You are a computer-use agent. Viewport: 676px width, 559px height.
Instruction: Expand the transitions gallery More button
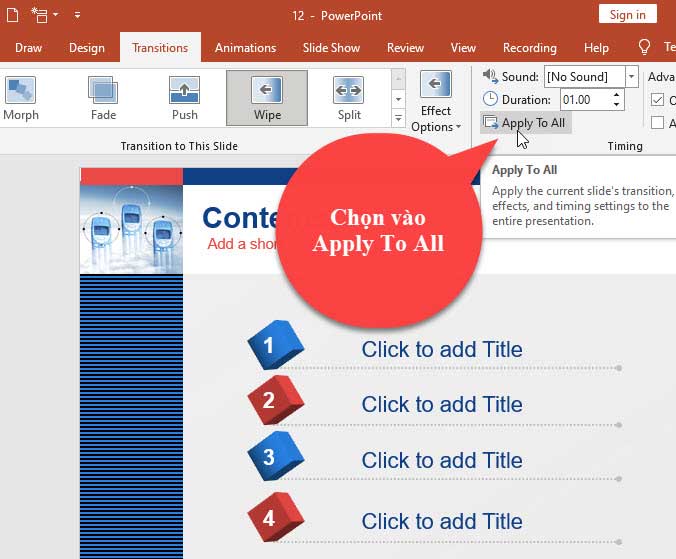tap(398, 117)
